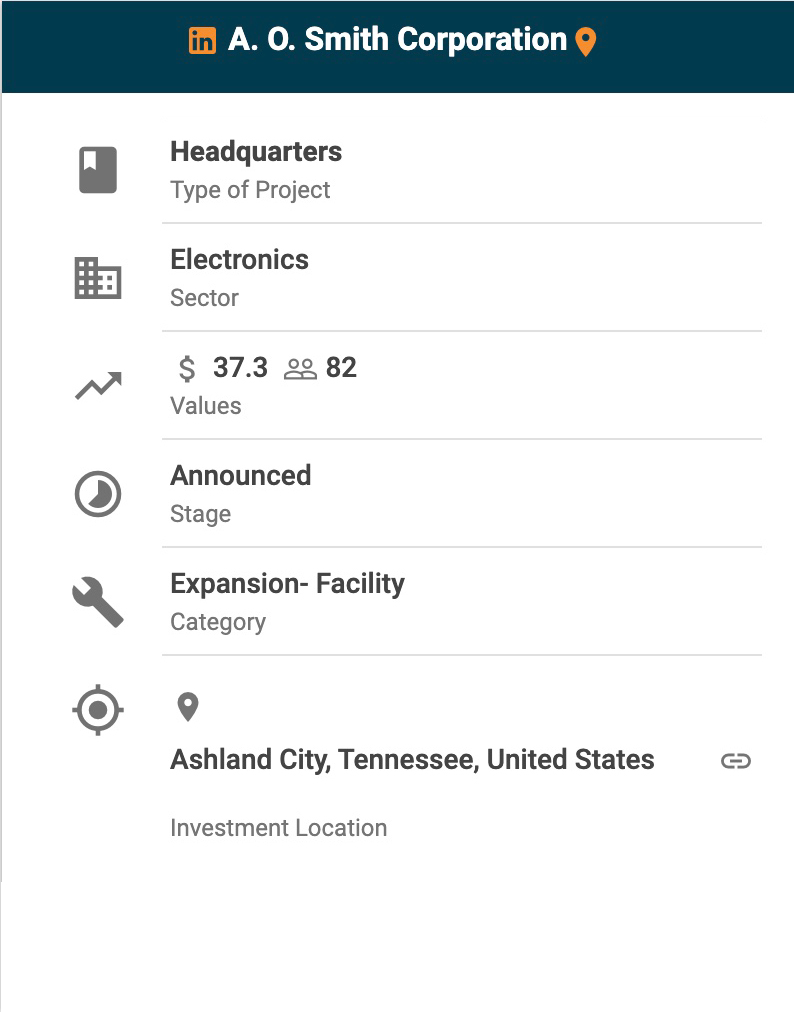Click the 82 jobs value
Screen dimensions: 794x1012
(341, 368)
